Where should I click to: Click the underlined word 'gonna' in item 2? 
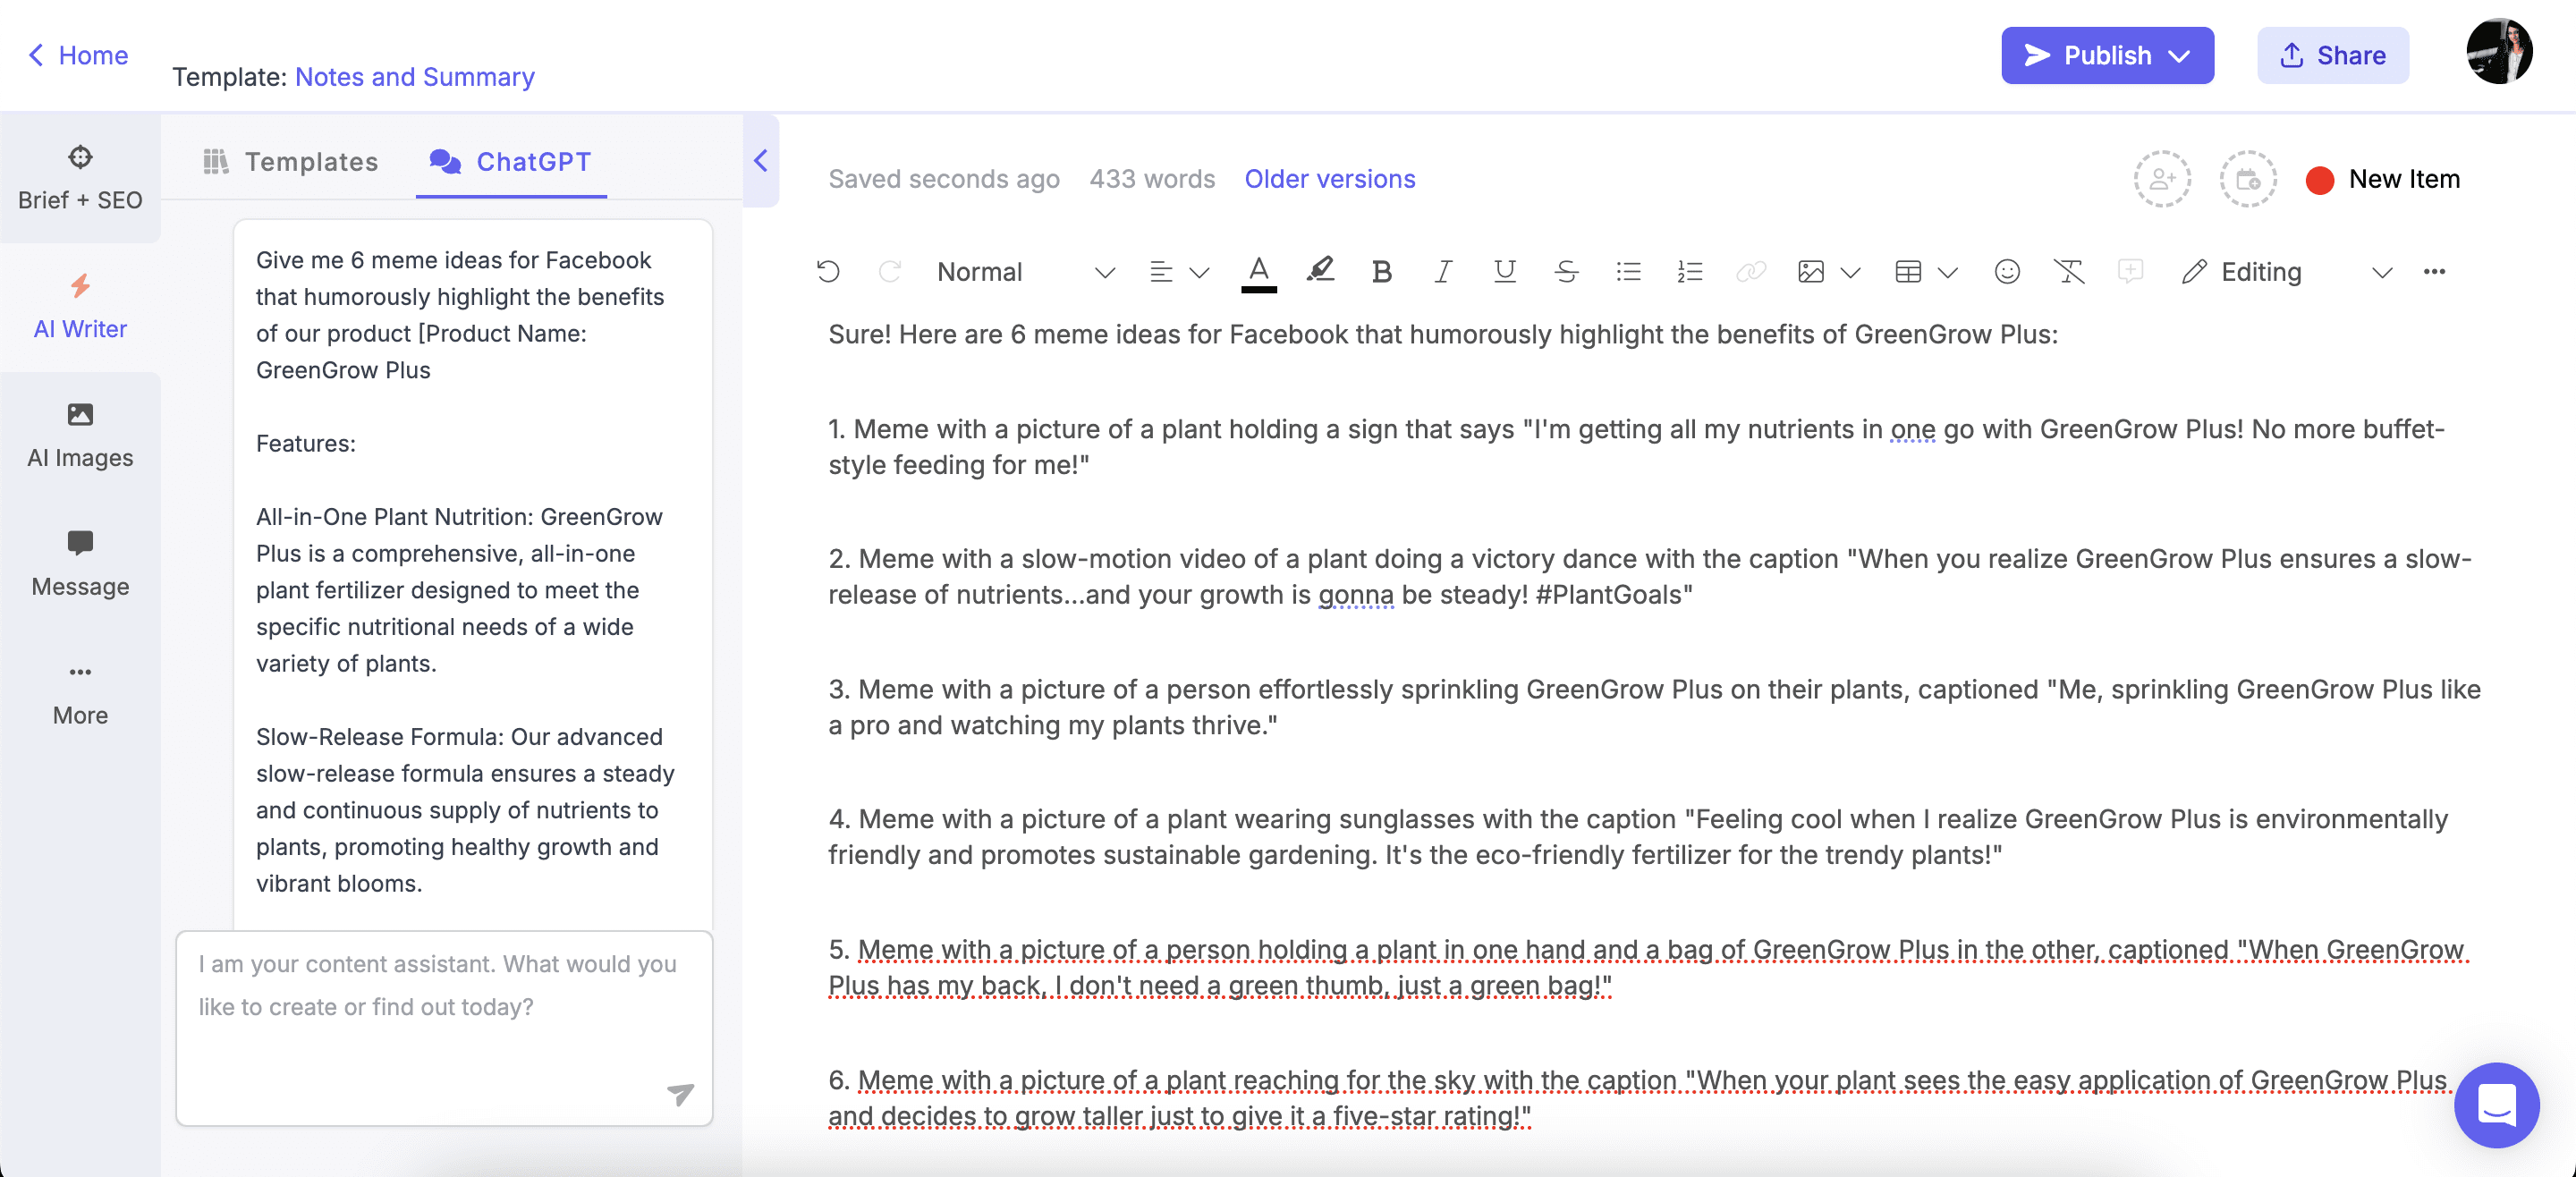pos(1355,595)
